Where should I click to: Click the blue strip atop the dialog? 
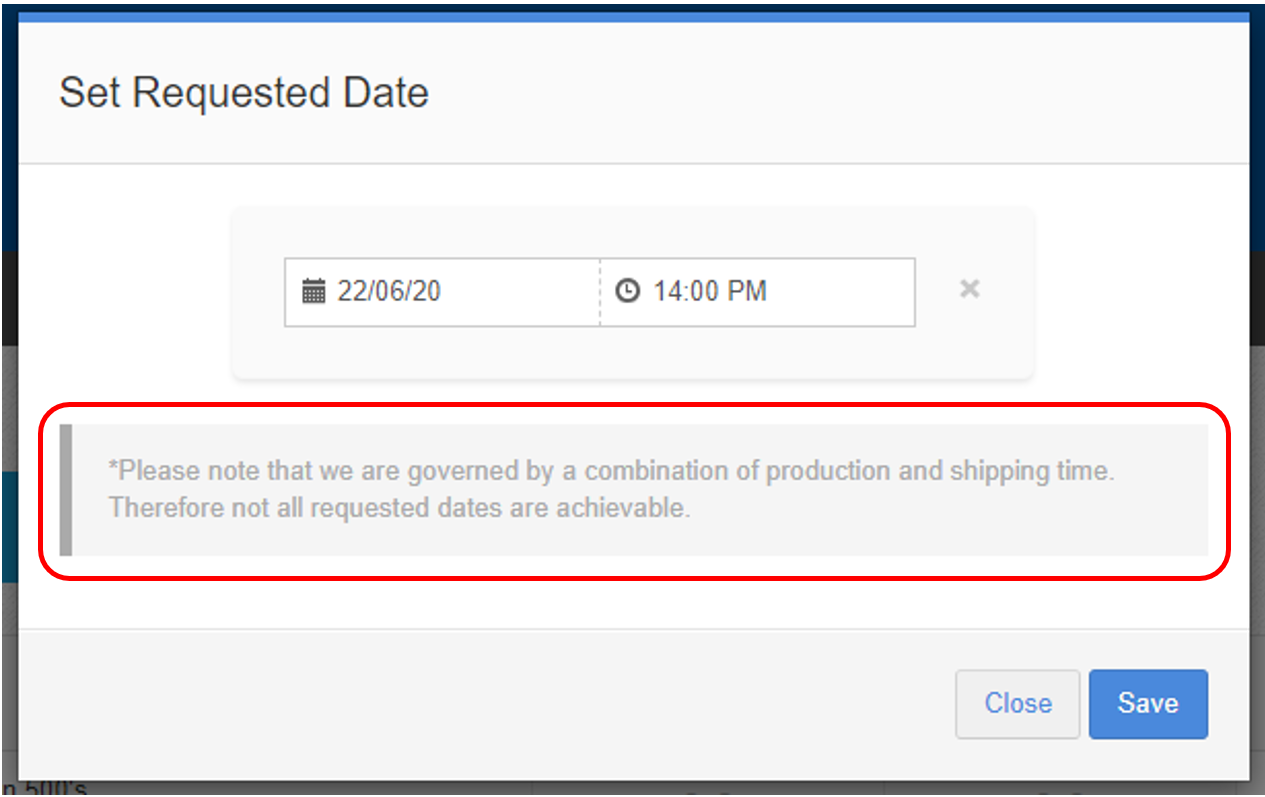(633, 17)
